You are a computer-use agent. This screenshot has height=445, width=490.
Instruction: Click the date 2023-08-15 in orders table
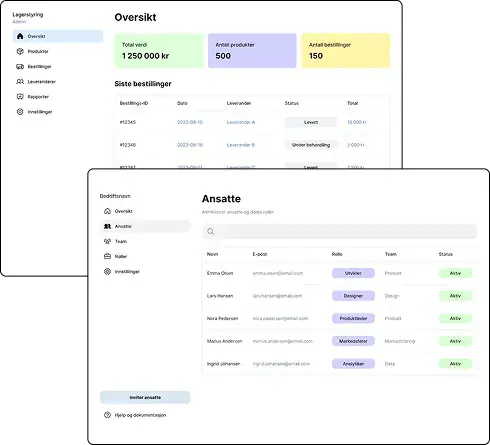tap(190, 122)
